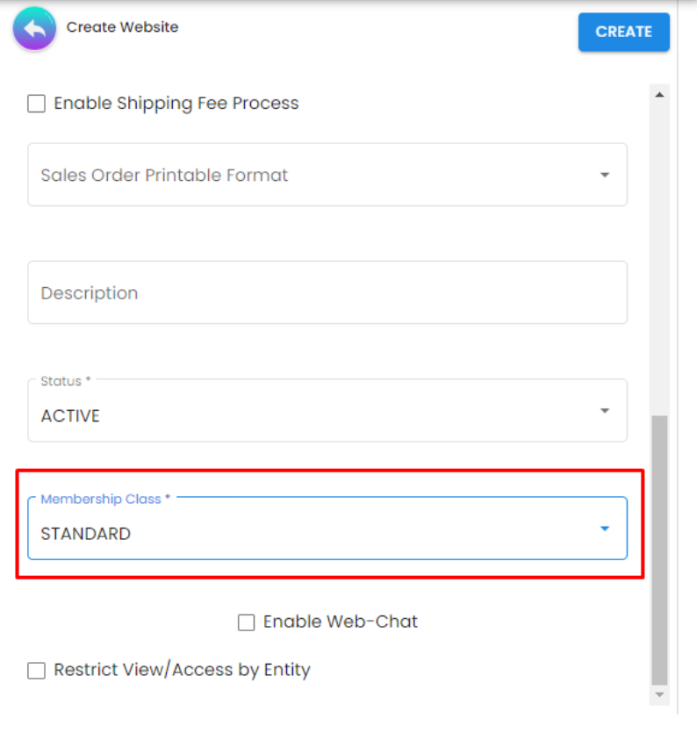Check the Restrict View/Access by Entity box
697x745 pixels.
tap(37, 670)
